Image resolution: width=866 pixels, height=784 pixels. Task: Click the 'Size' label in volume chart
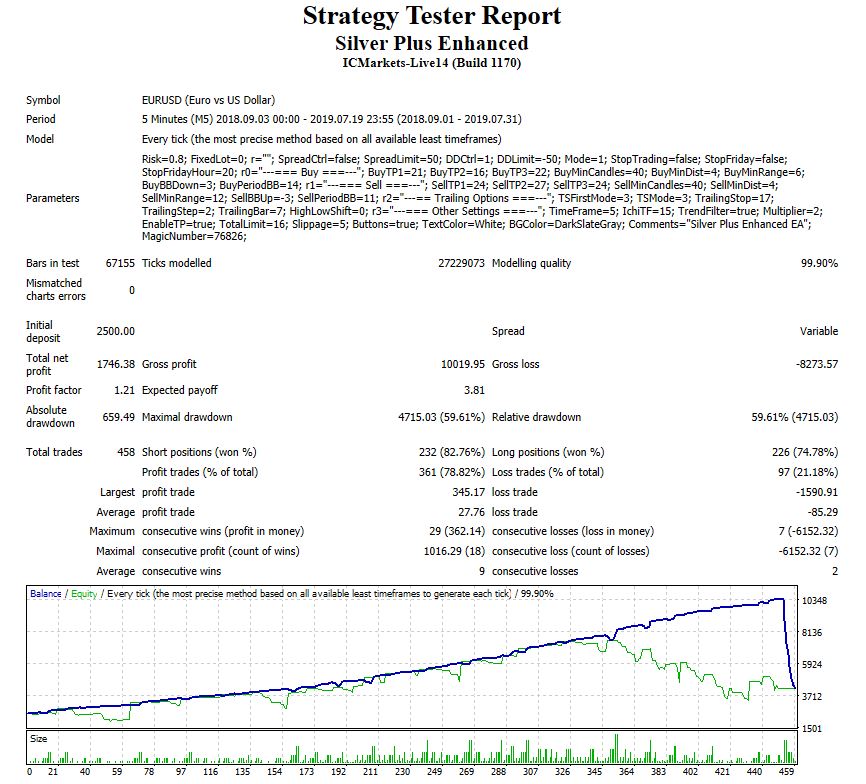[x=39, y=739]
